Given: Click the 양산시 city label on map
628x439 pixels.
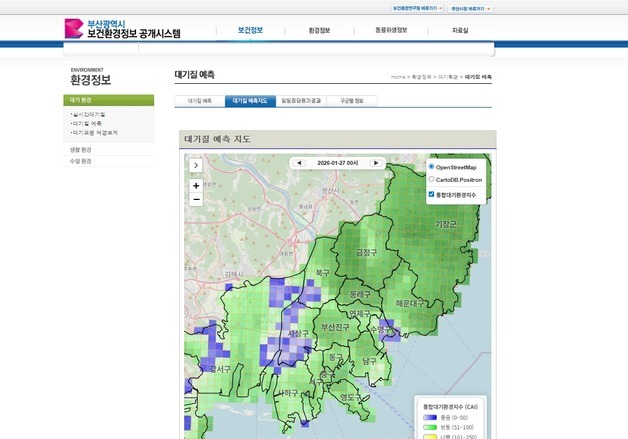Looking at the screenshot, I should point(331,191).
